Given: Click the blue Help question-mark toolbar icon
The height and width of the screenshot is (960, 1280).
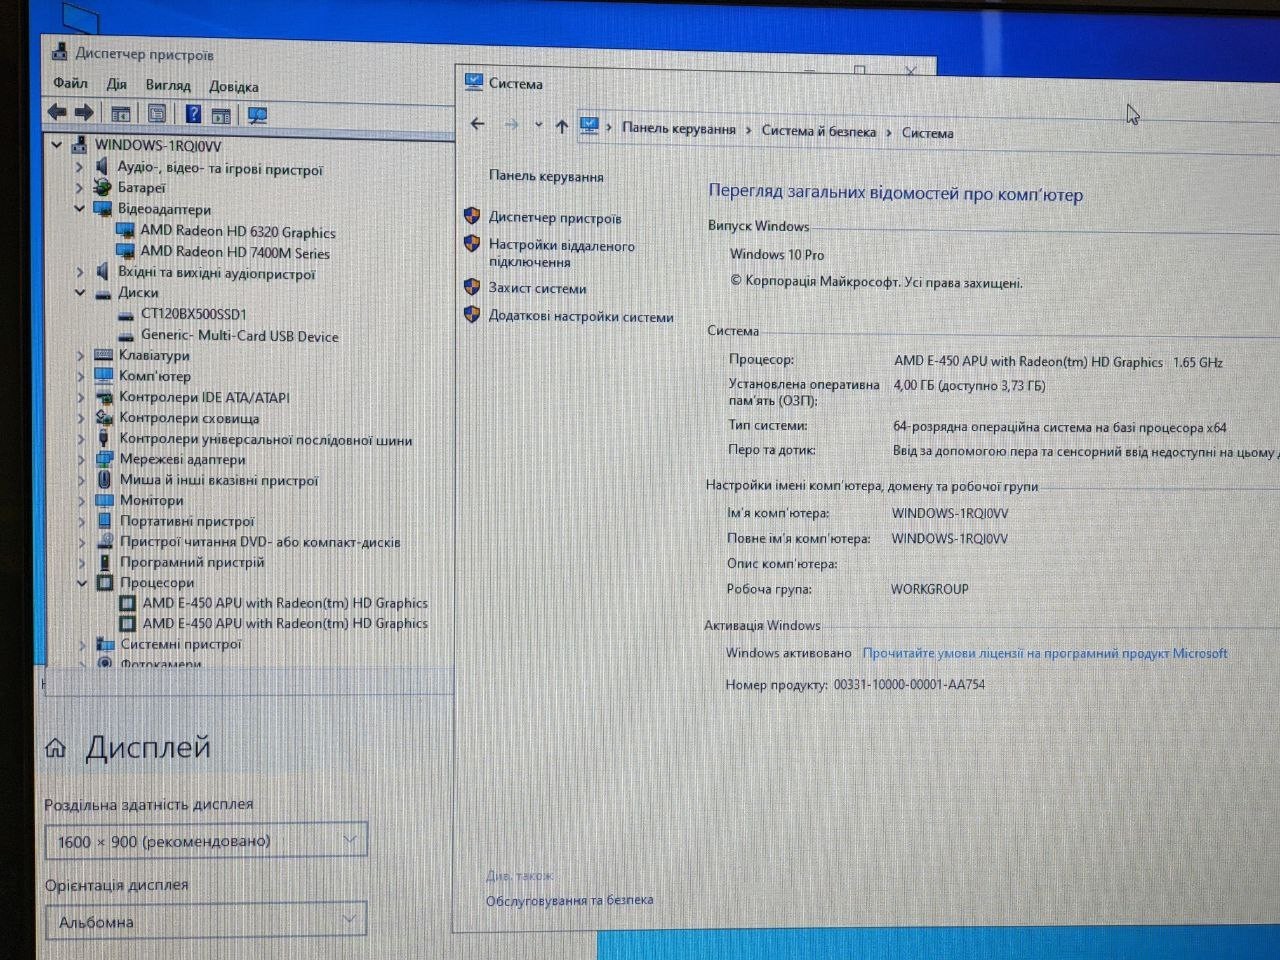Looking at the screenshot, I should click(193, 114).
